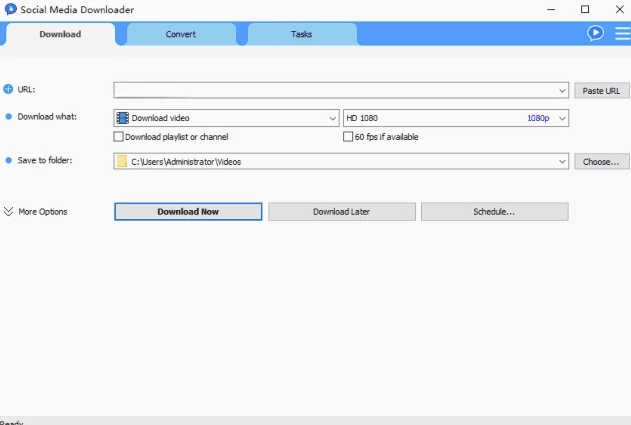Toggle the 60 fps if available checkbox
Image resolution: width=631 pixels, height=425 pixels.
tap(348, 137)
